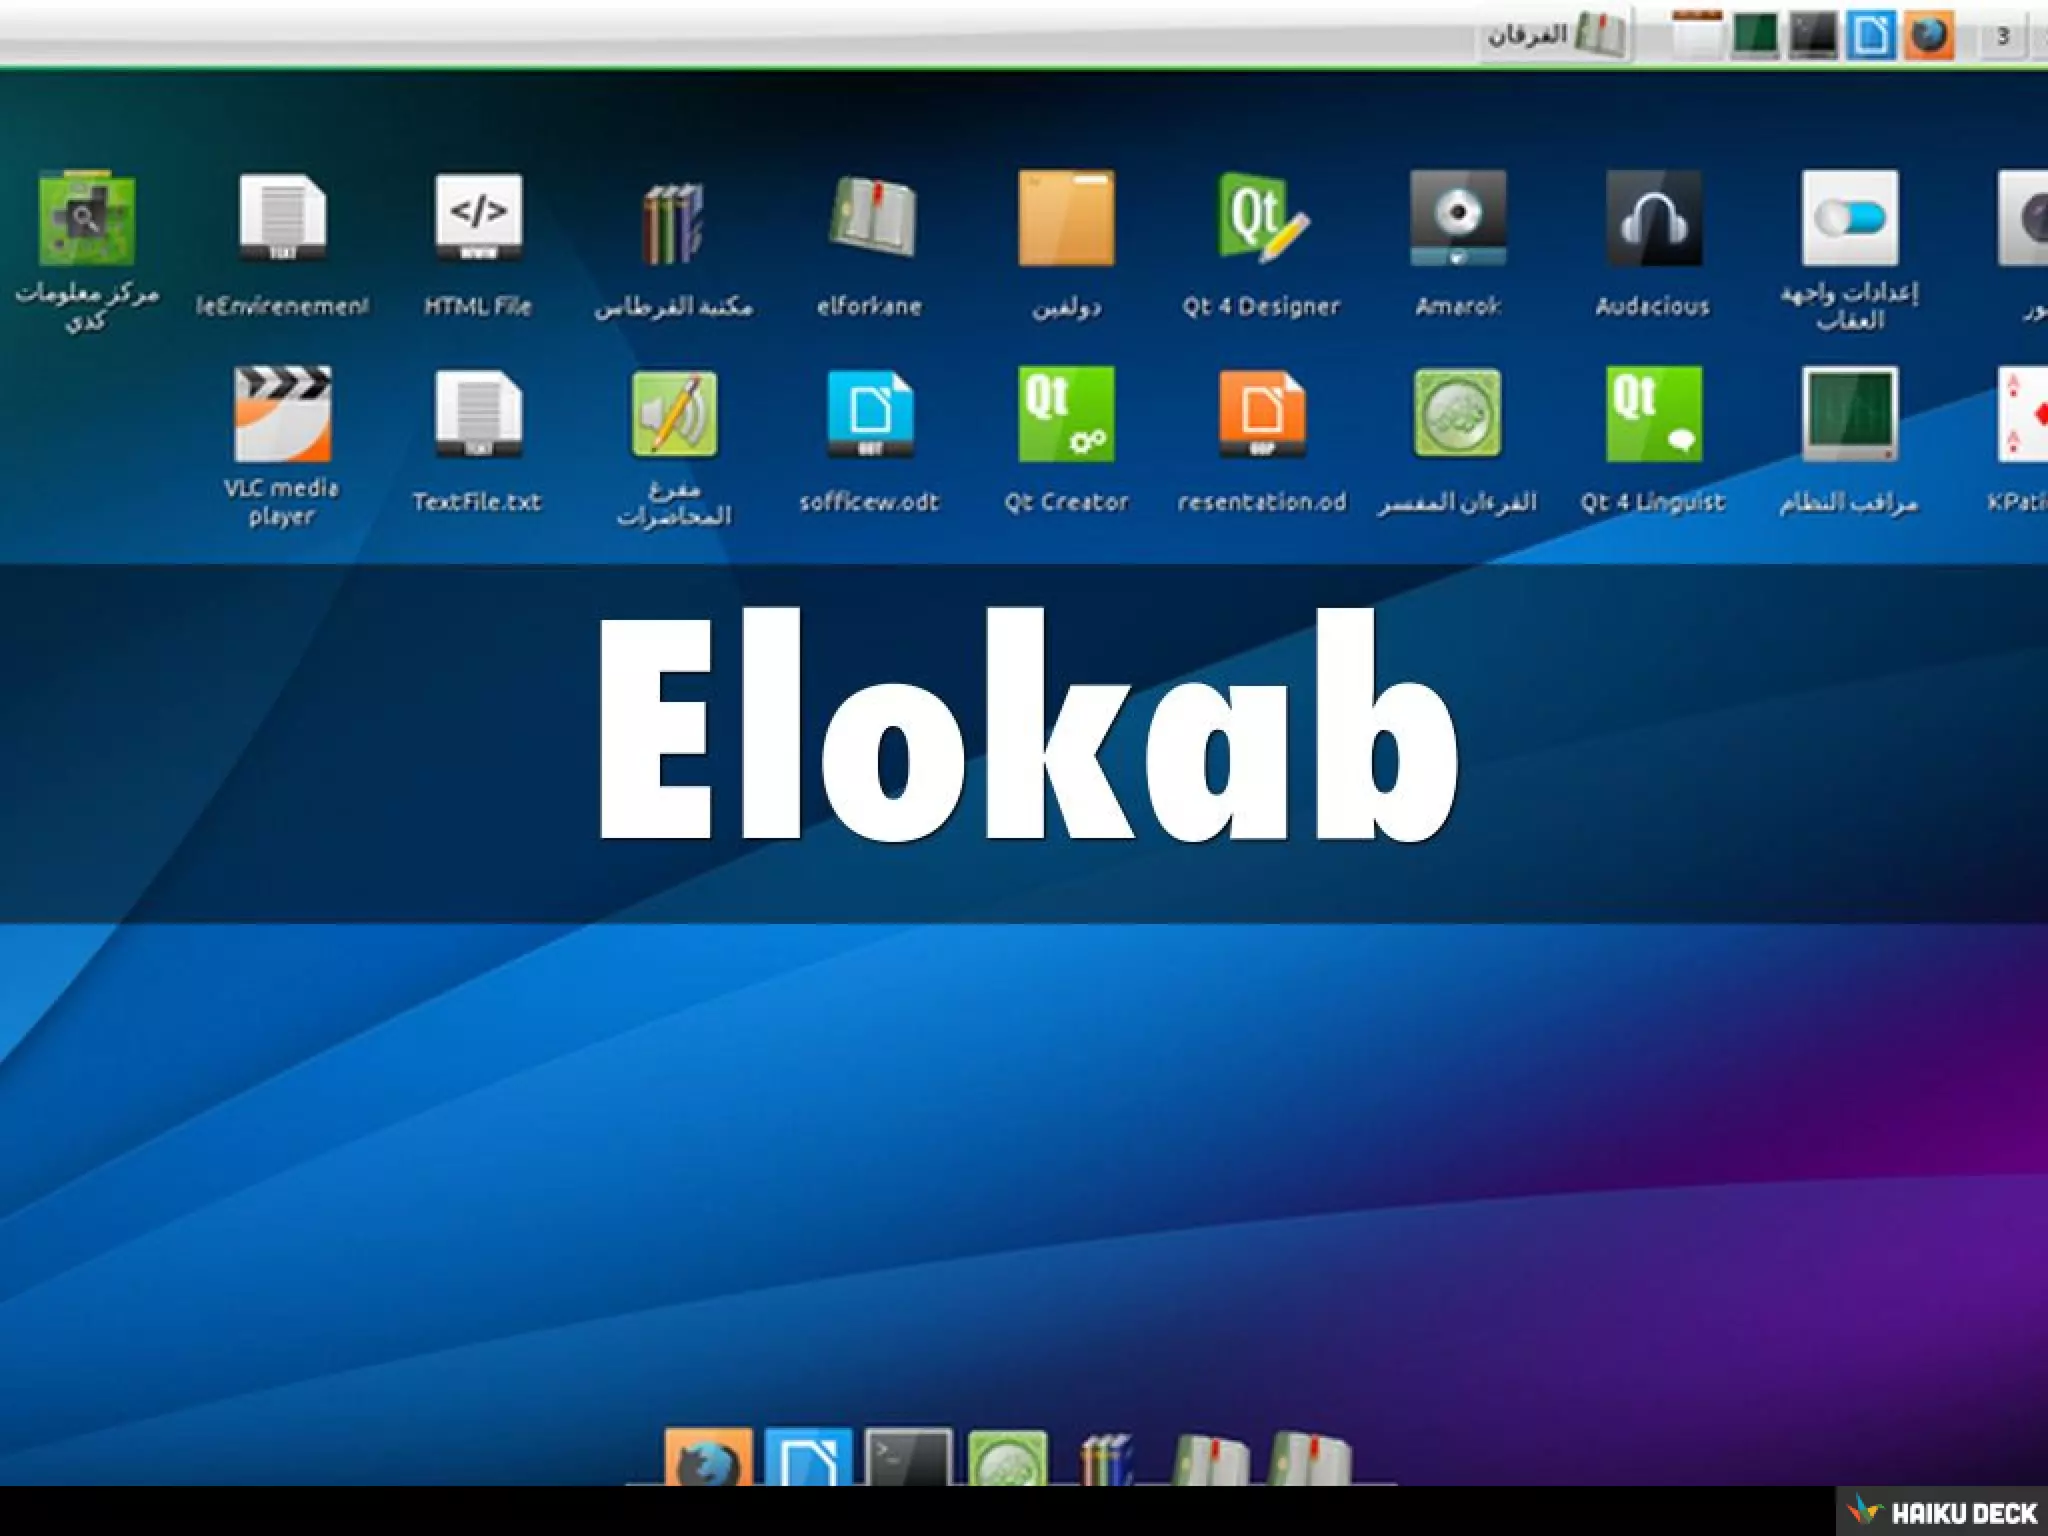Click the top panel Arabic Furqan button
Image resolution: width=2048 pixels, height=1536 pixels.
coord(1554,36)
